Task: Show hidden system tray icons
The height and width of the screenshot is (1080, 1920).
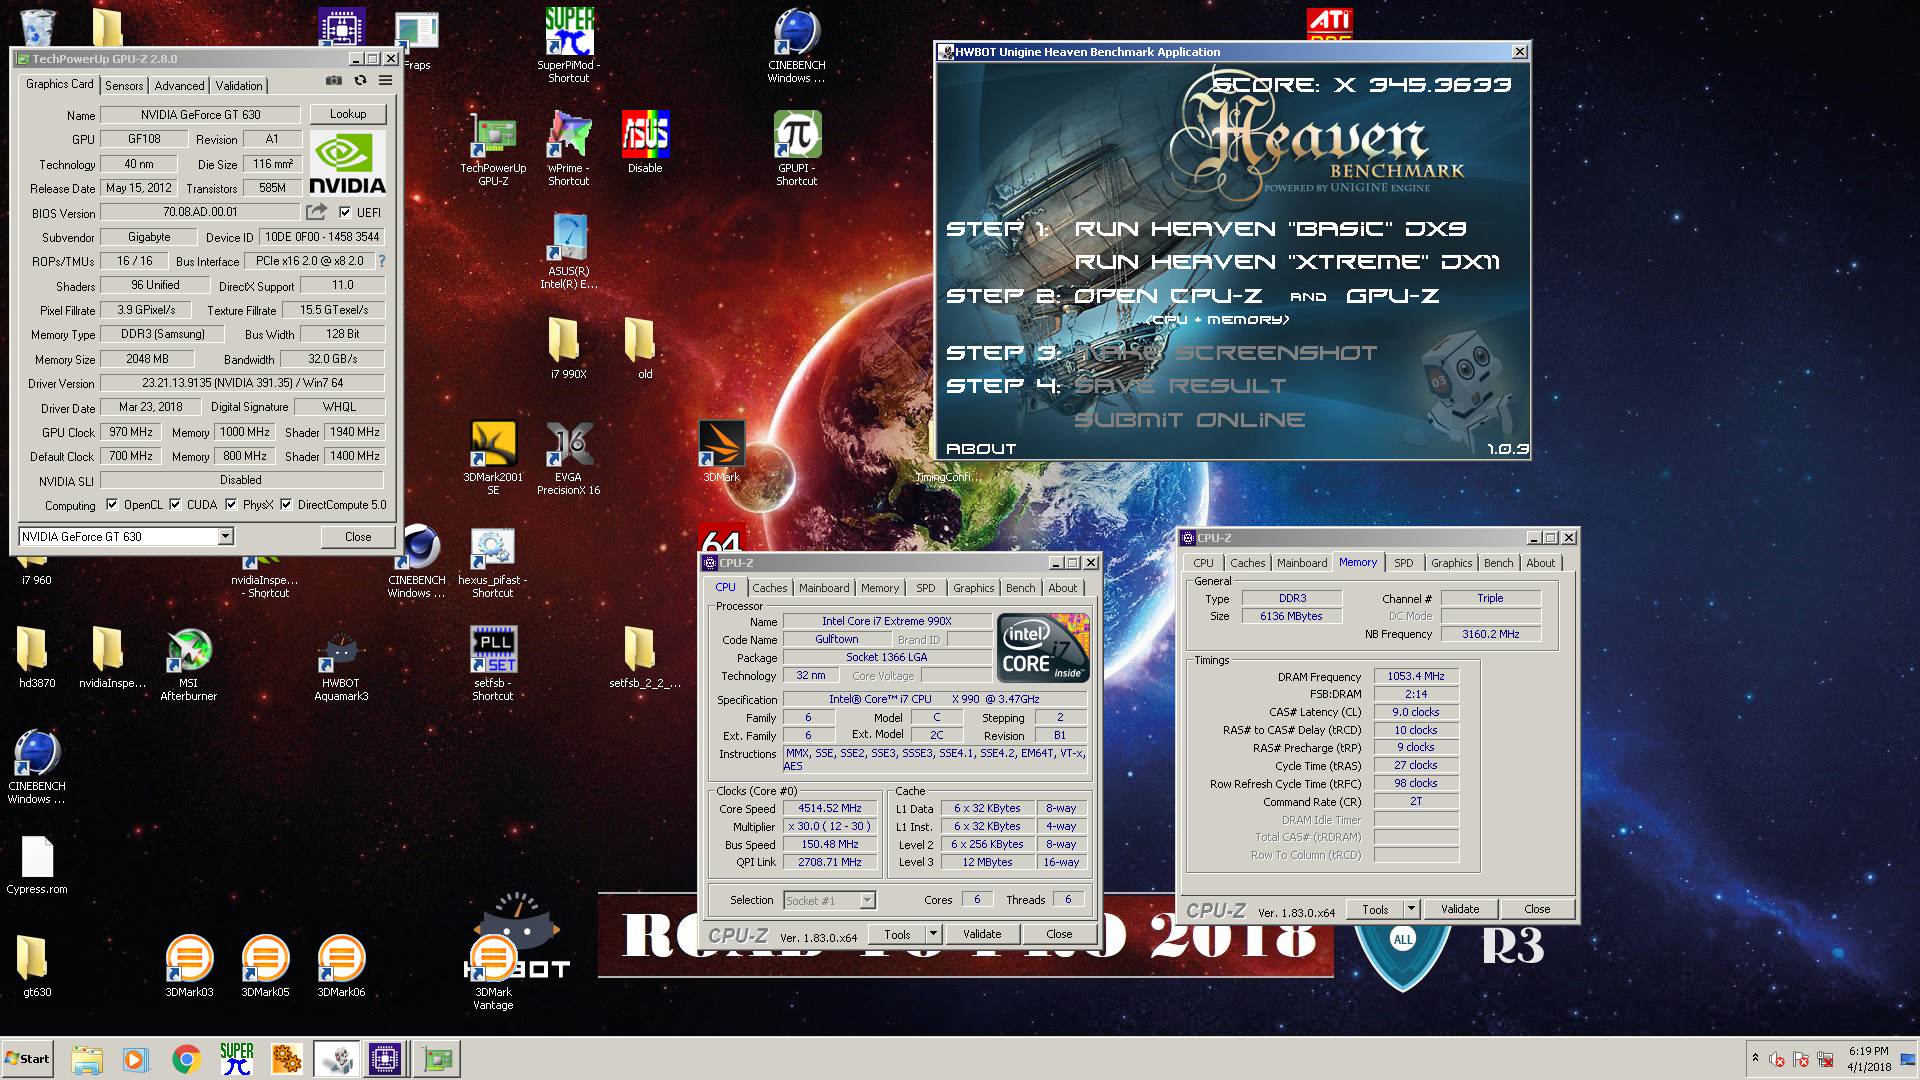Action: pyautogui.click(x=1754, y=1059)
